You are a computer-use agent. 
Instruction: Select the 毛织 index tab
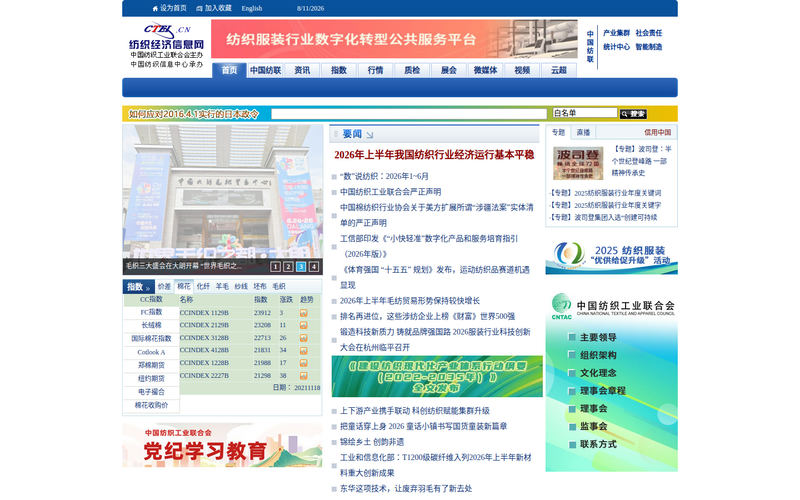(x=279, y=287)
